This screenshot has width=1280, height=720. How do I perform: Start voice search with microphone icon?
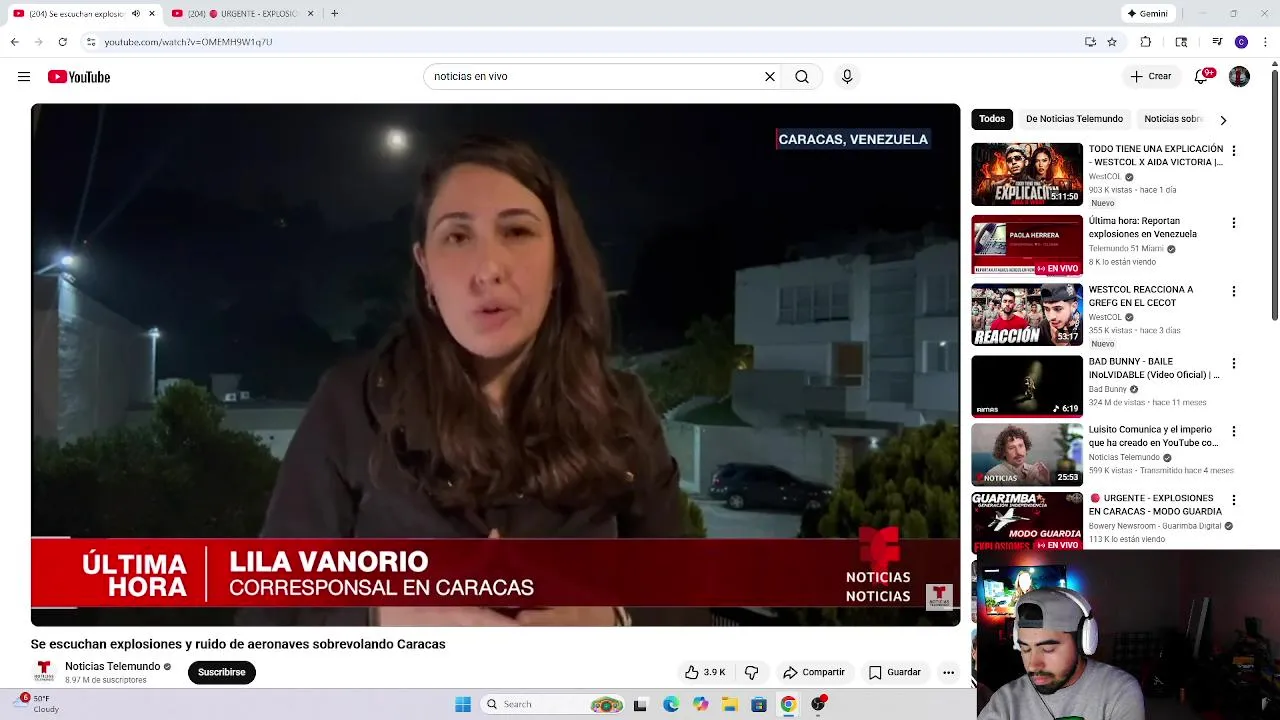coord(847,77)
